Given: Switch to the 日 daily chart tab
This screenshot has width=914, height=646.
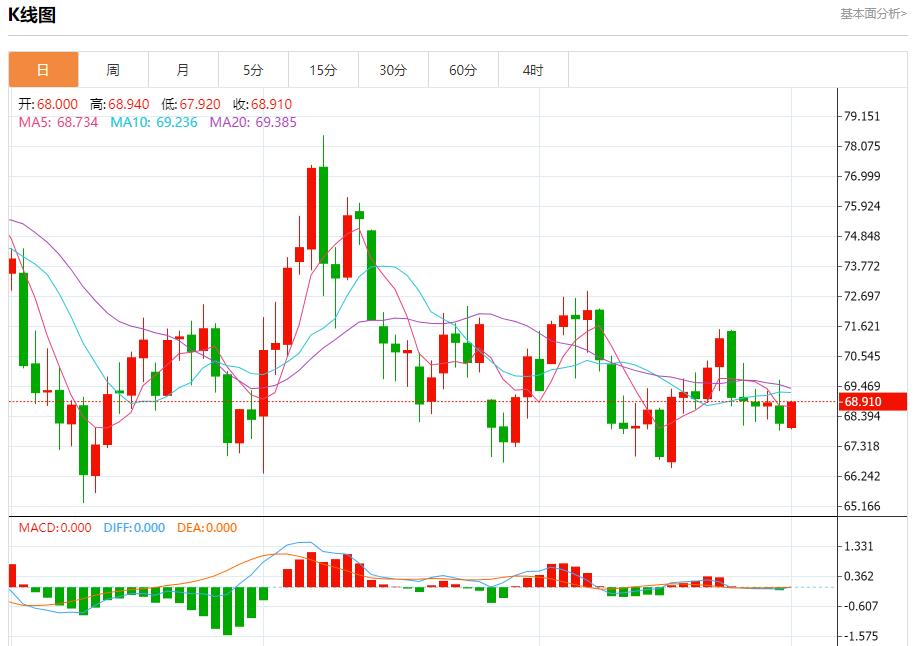Looking at the screenshot, I should coord(43,70).
